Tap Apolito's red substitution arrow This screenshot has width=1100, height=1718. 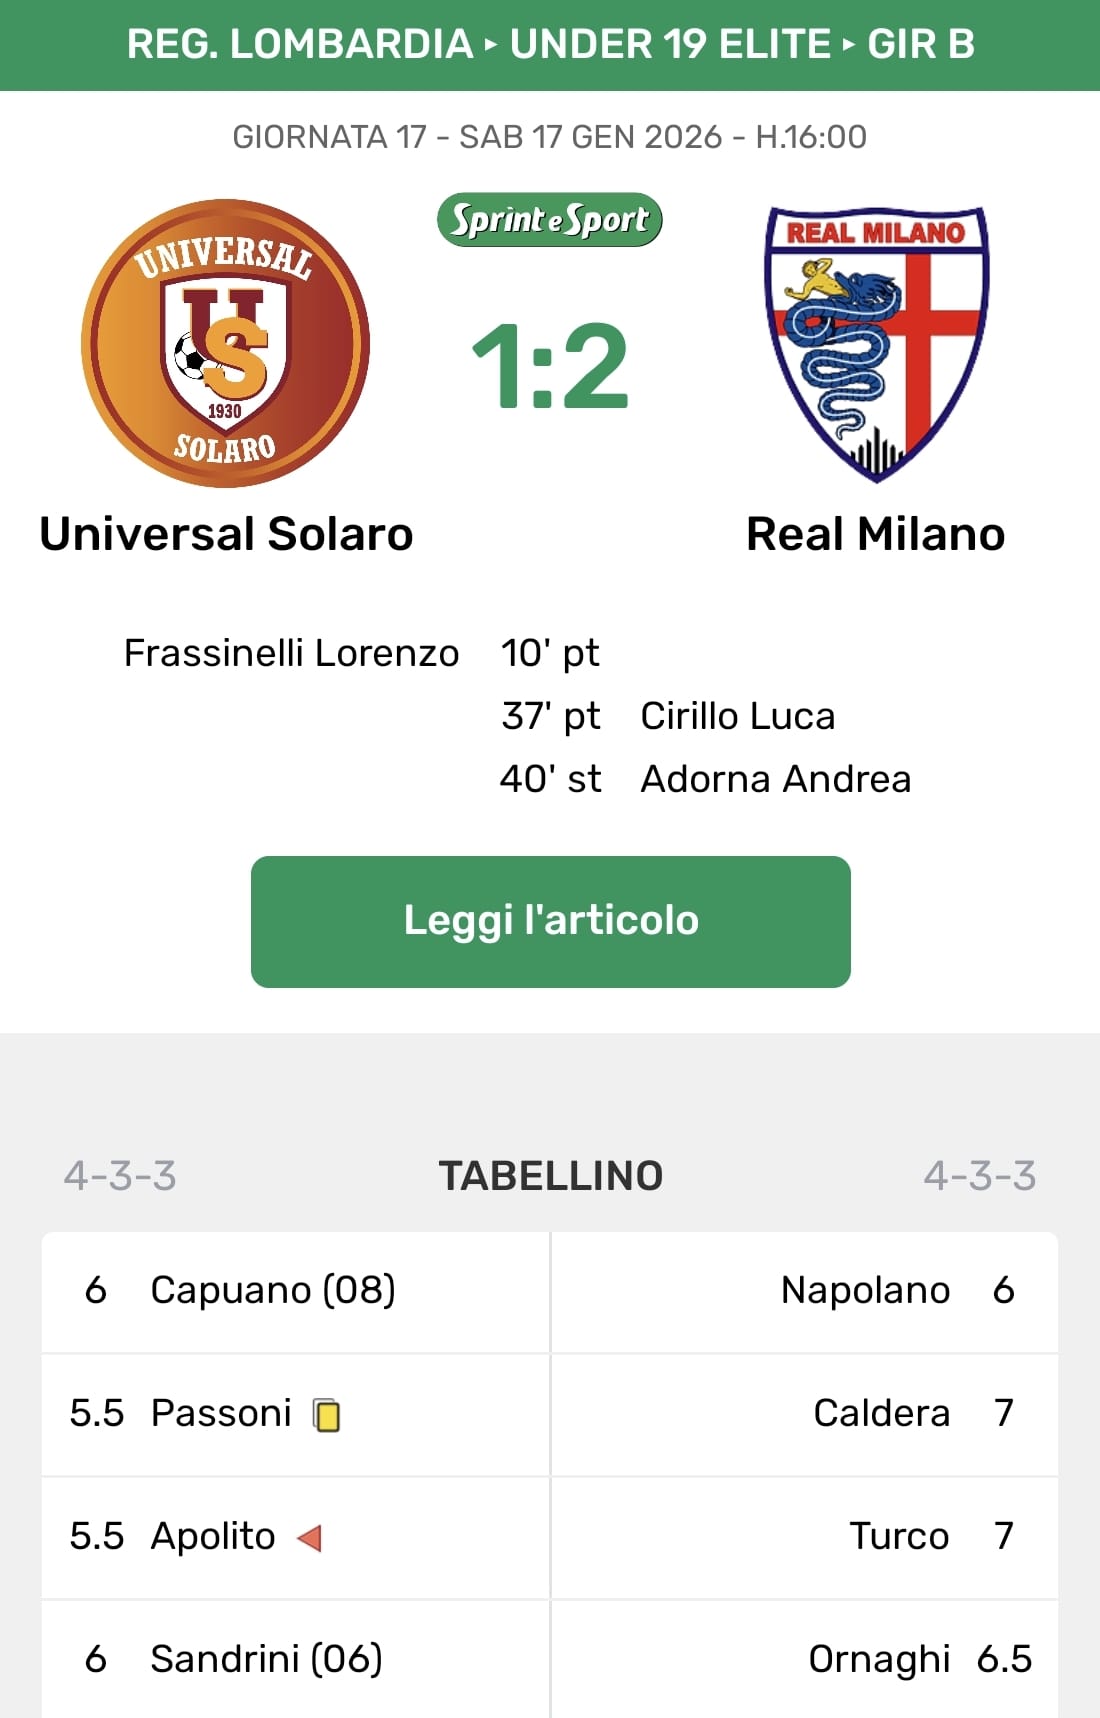point(310,1537)
